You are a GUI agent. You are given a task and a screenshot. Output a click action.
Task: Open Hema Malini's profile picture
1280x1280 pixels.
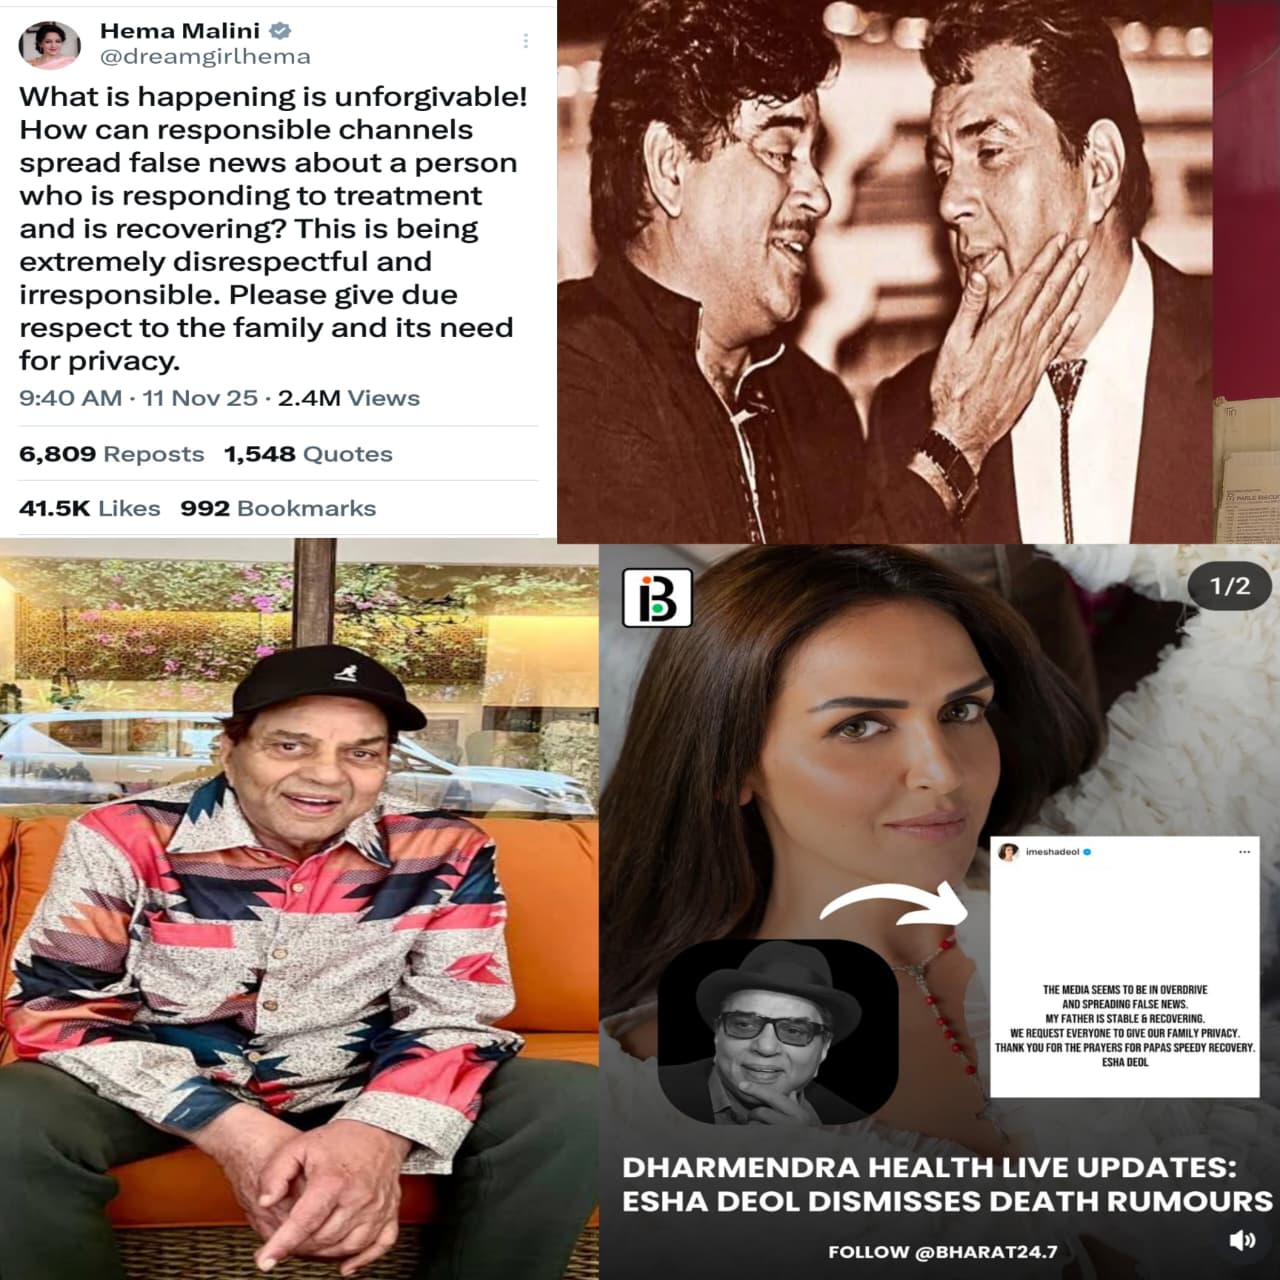pyautogui.click(x=49, y=45)
